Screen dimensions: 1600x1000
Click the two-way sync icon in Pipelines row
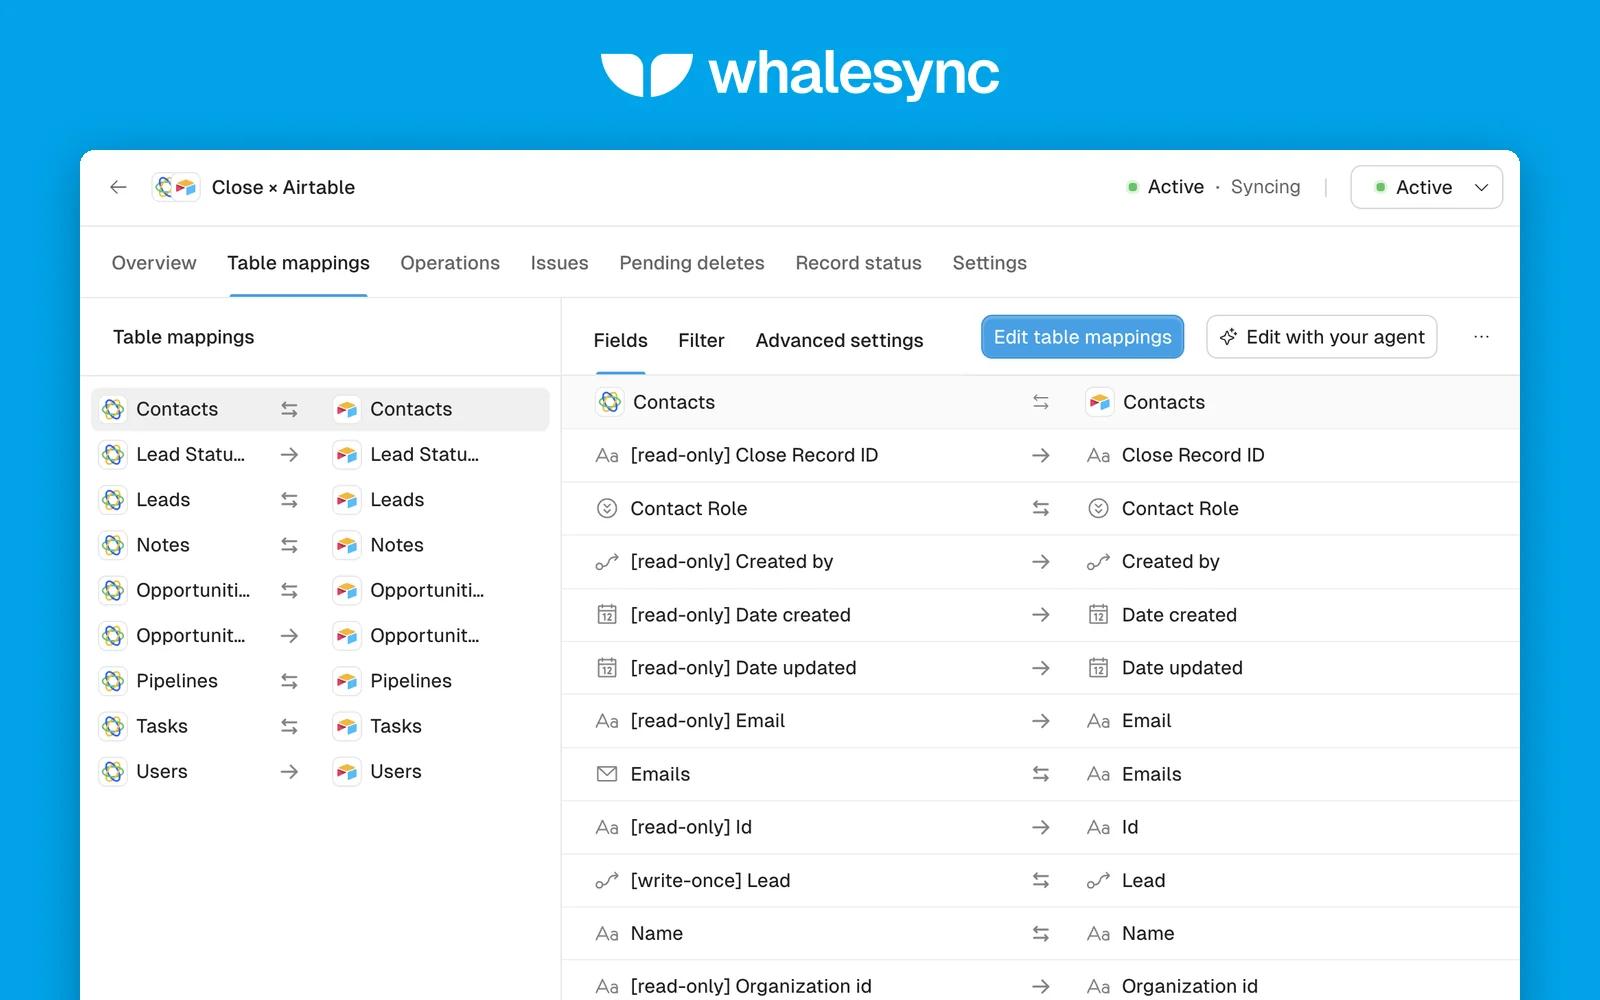(x=289, y=681)
